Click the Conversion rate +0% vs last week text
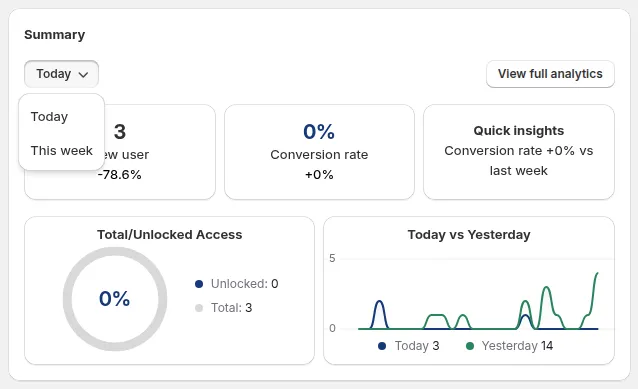The height and width of the screenshot is (389, 638). pyautogui.click(x=519, y=161)
